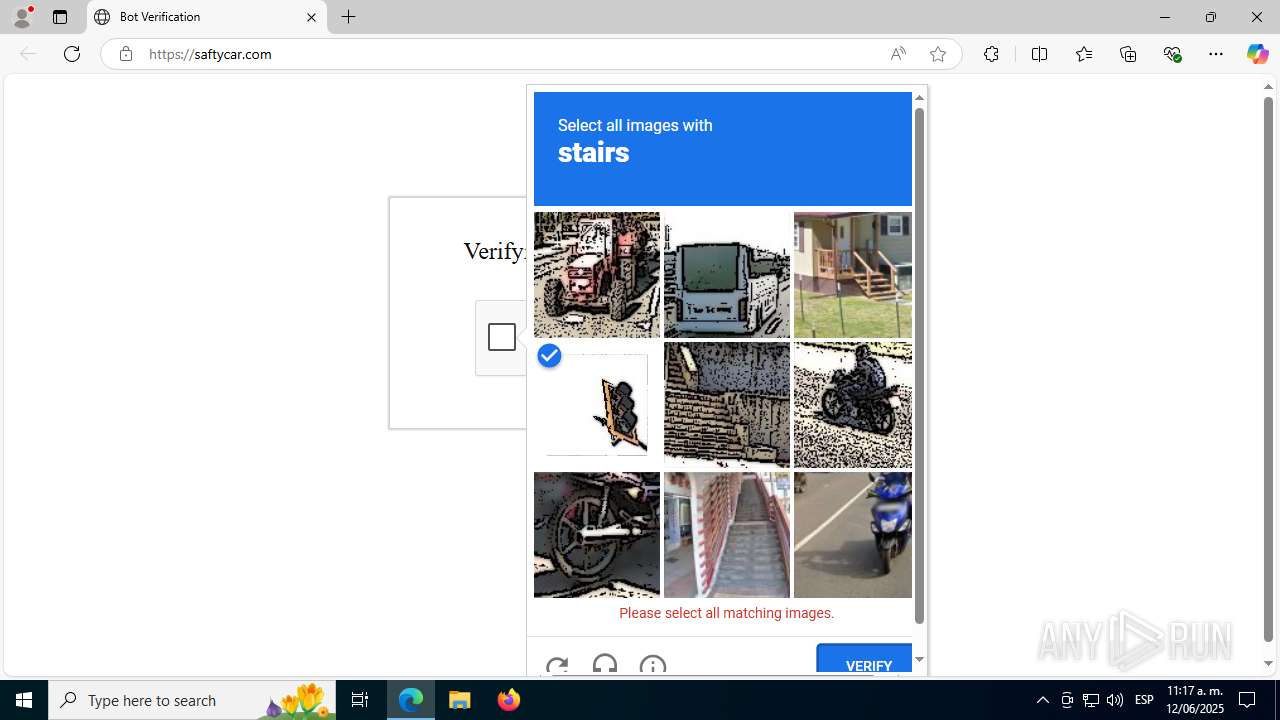View site information lock icon
The image size is (1280, 720).
[125, 54]
